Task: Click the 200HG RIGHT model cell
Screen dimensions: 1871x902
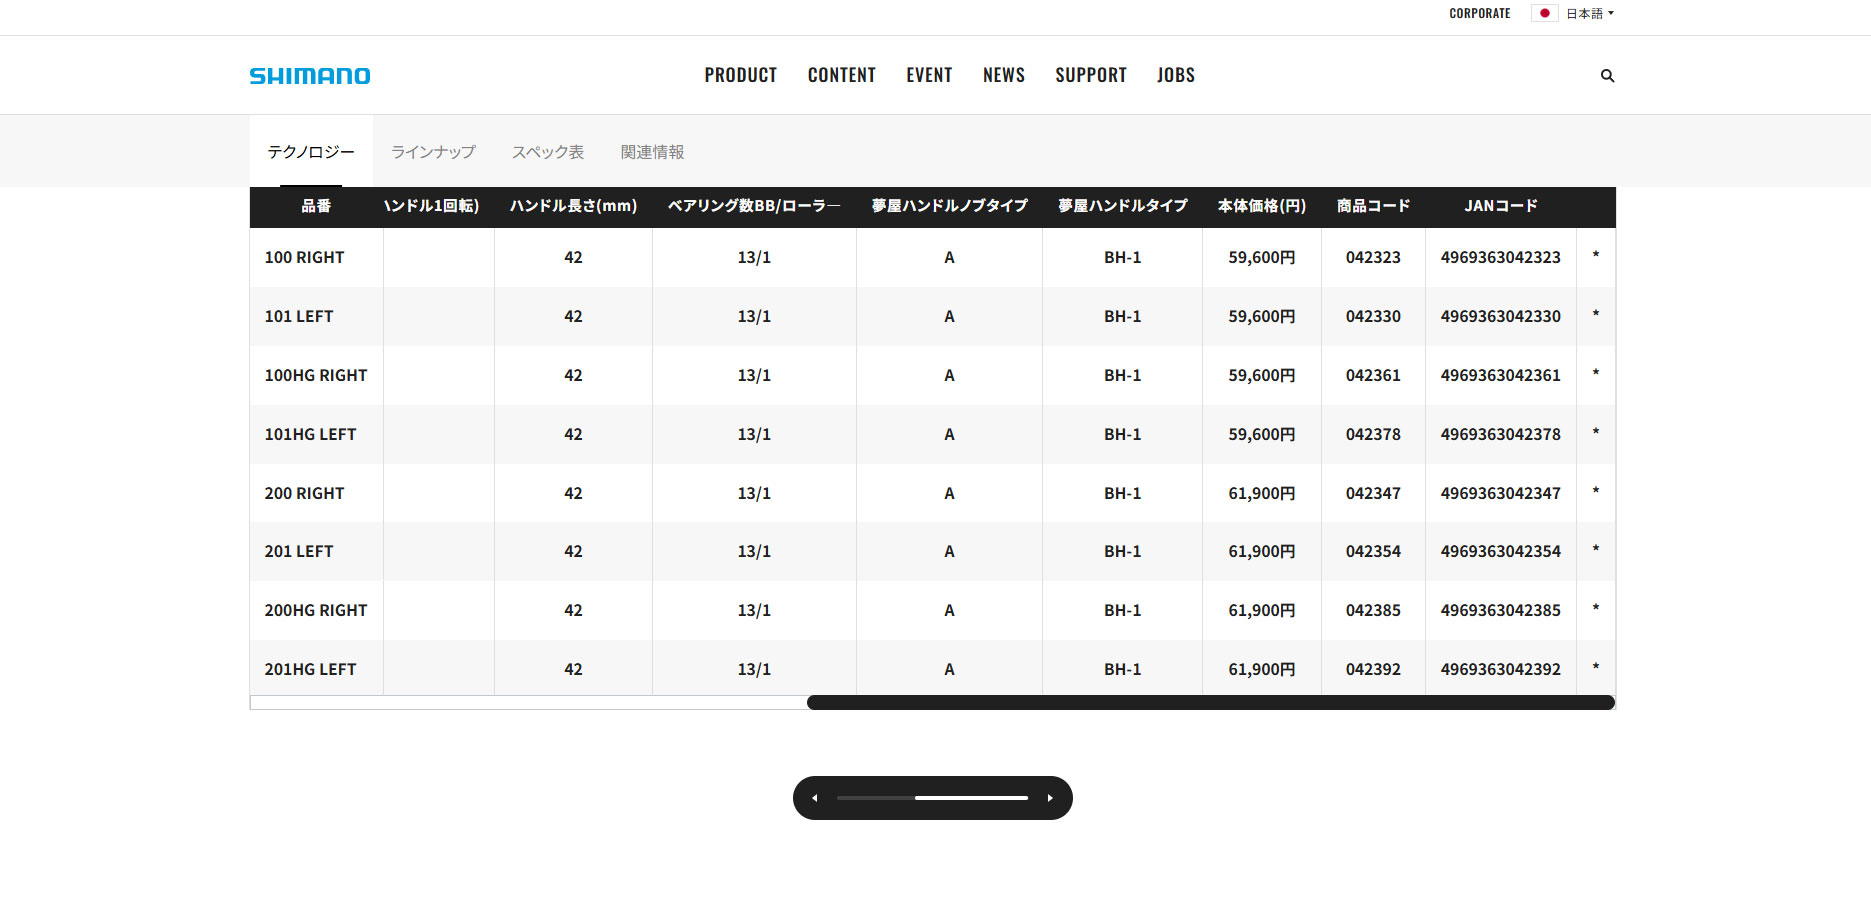Action: click(316, 611)
